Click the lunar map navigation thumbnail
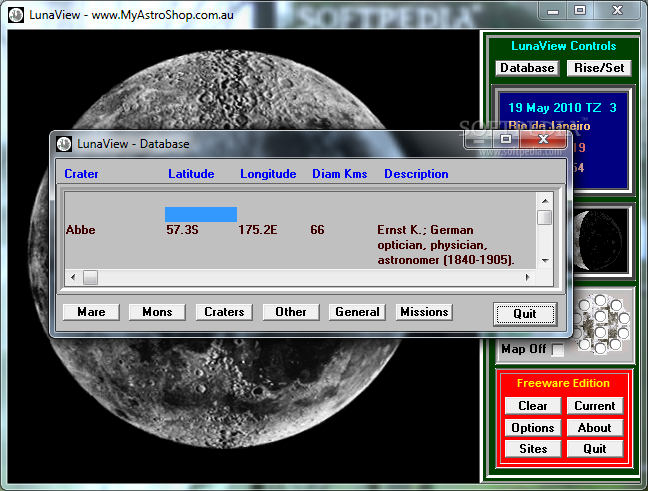 point(601,324)
